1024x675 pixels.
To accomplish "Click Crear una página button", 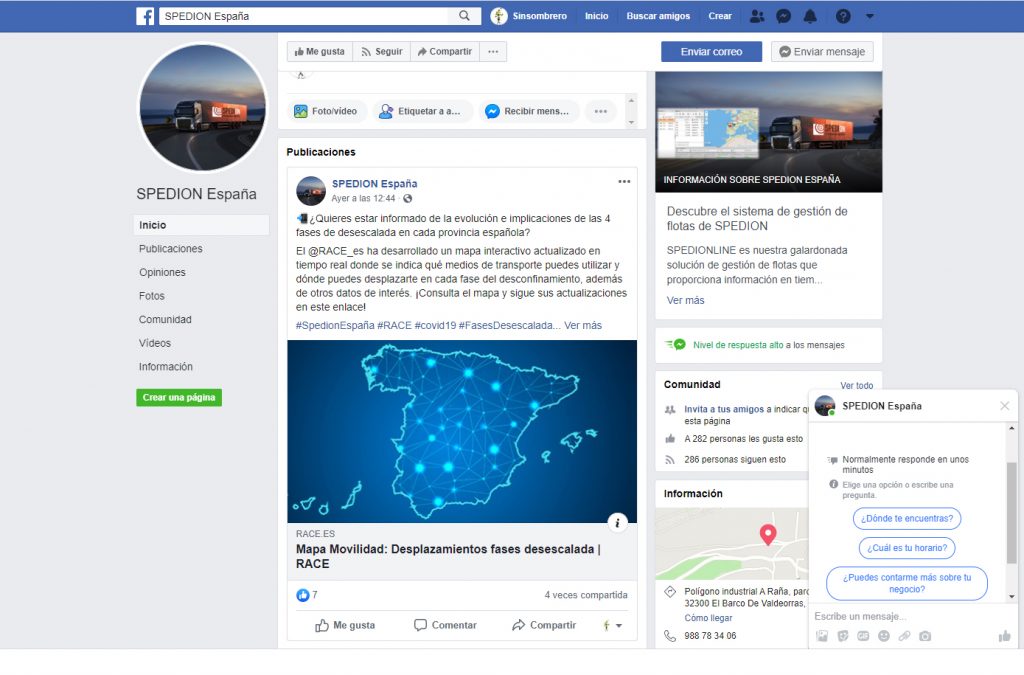I will pos(179,398).
